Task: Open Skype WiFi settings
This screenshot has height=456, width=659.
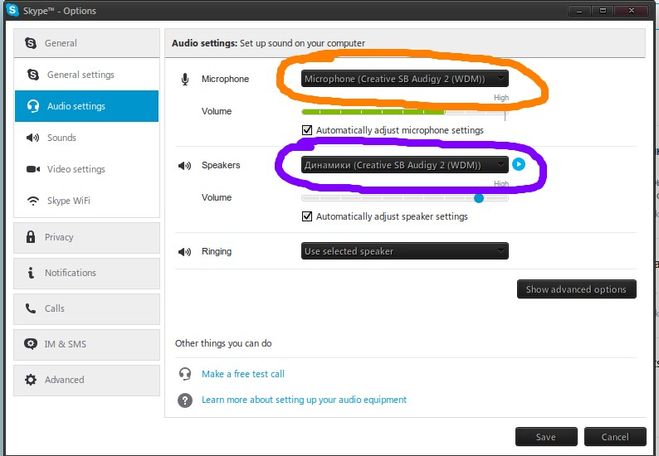Action: (87, 201)
